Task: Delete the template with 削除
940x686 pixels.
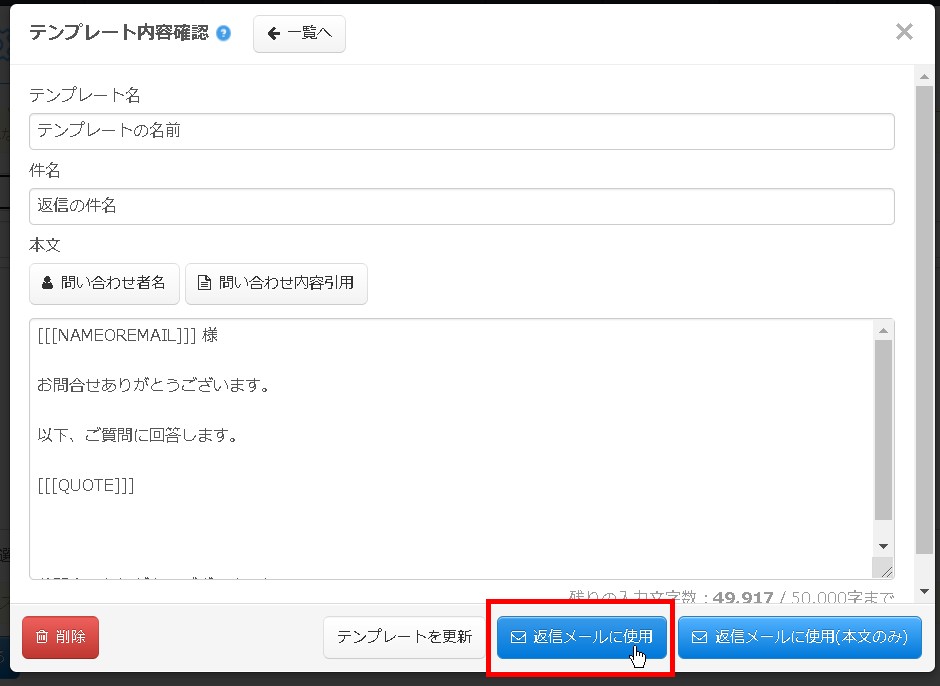Action: point(60,637)
